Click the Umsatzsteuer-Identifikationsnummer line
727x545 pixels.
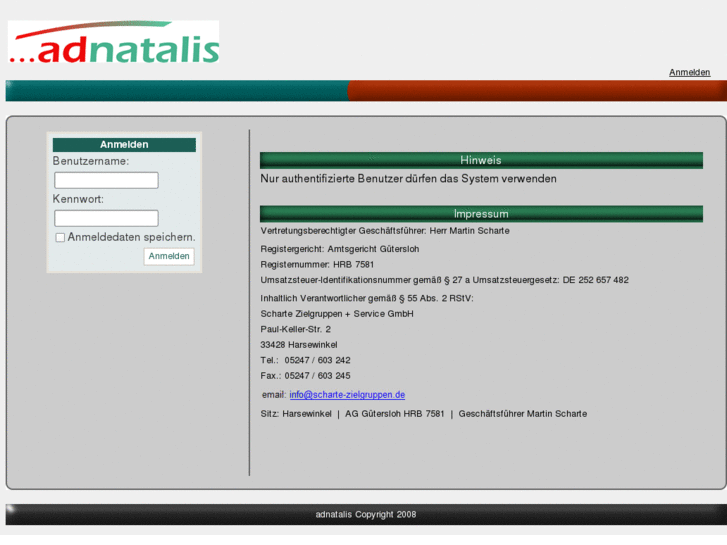(445, 280)
